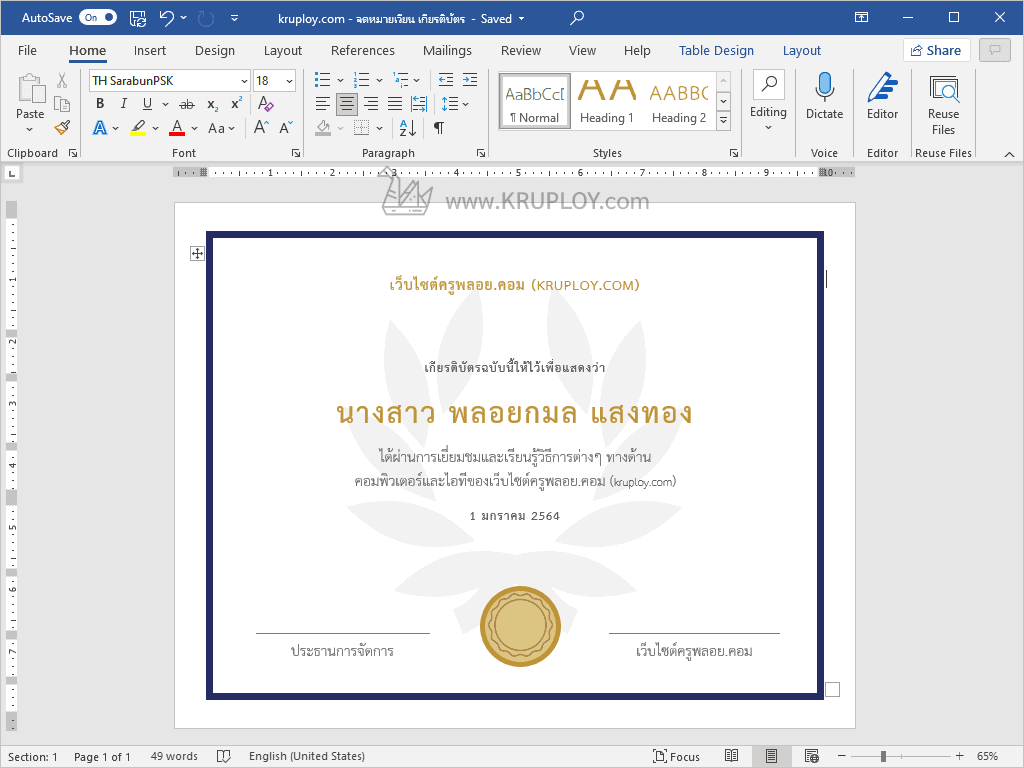Switch to the Table Design tab
1024x768 pixels.
pos(716,50)
